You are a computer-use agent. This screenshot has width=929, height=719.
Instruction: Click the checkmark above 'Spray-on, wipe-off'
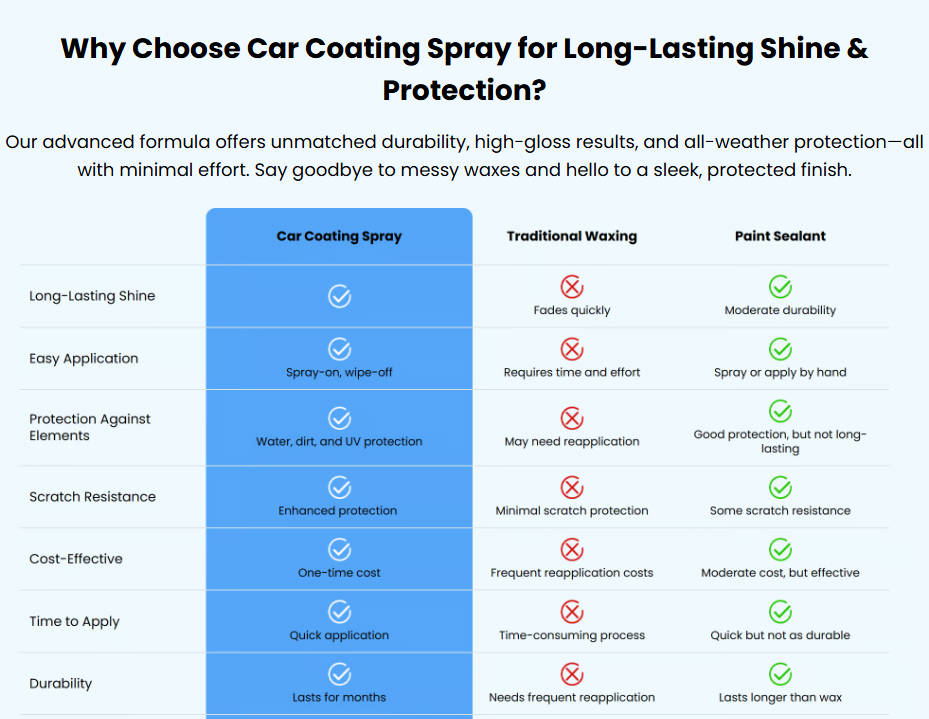coord(339,349)
